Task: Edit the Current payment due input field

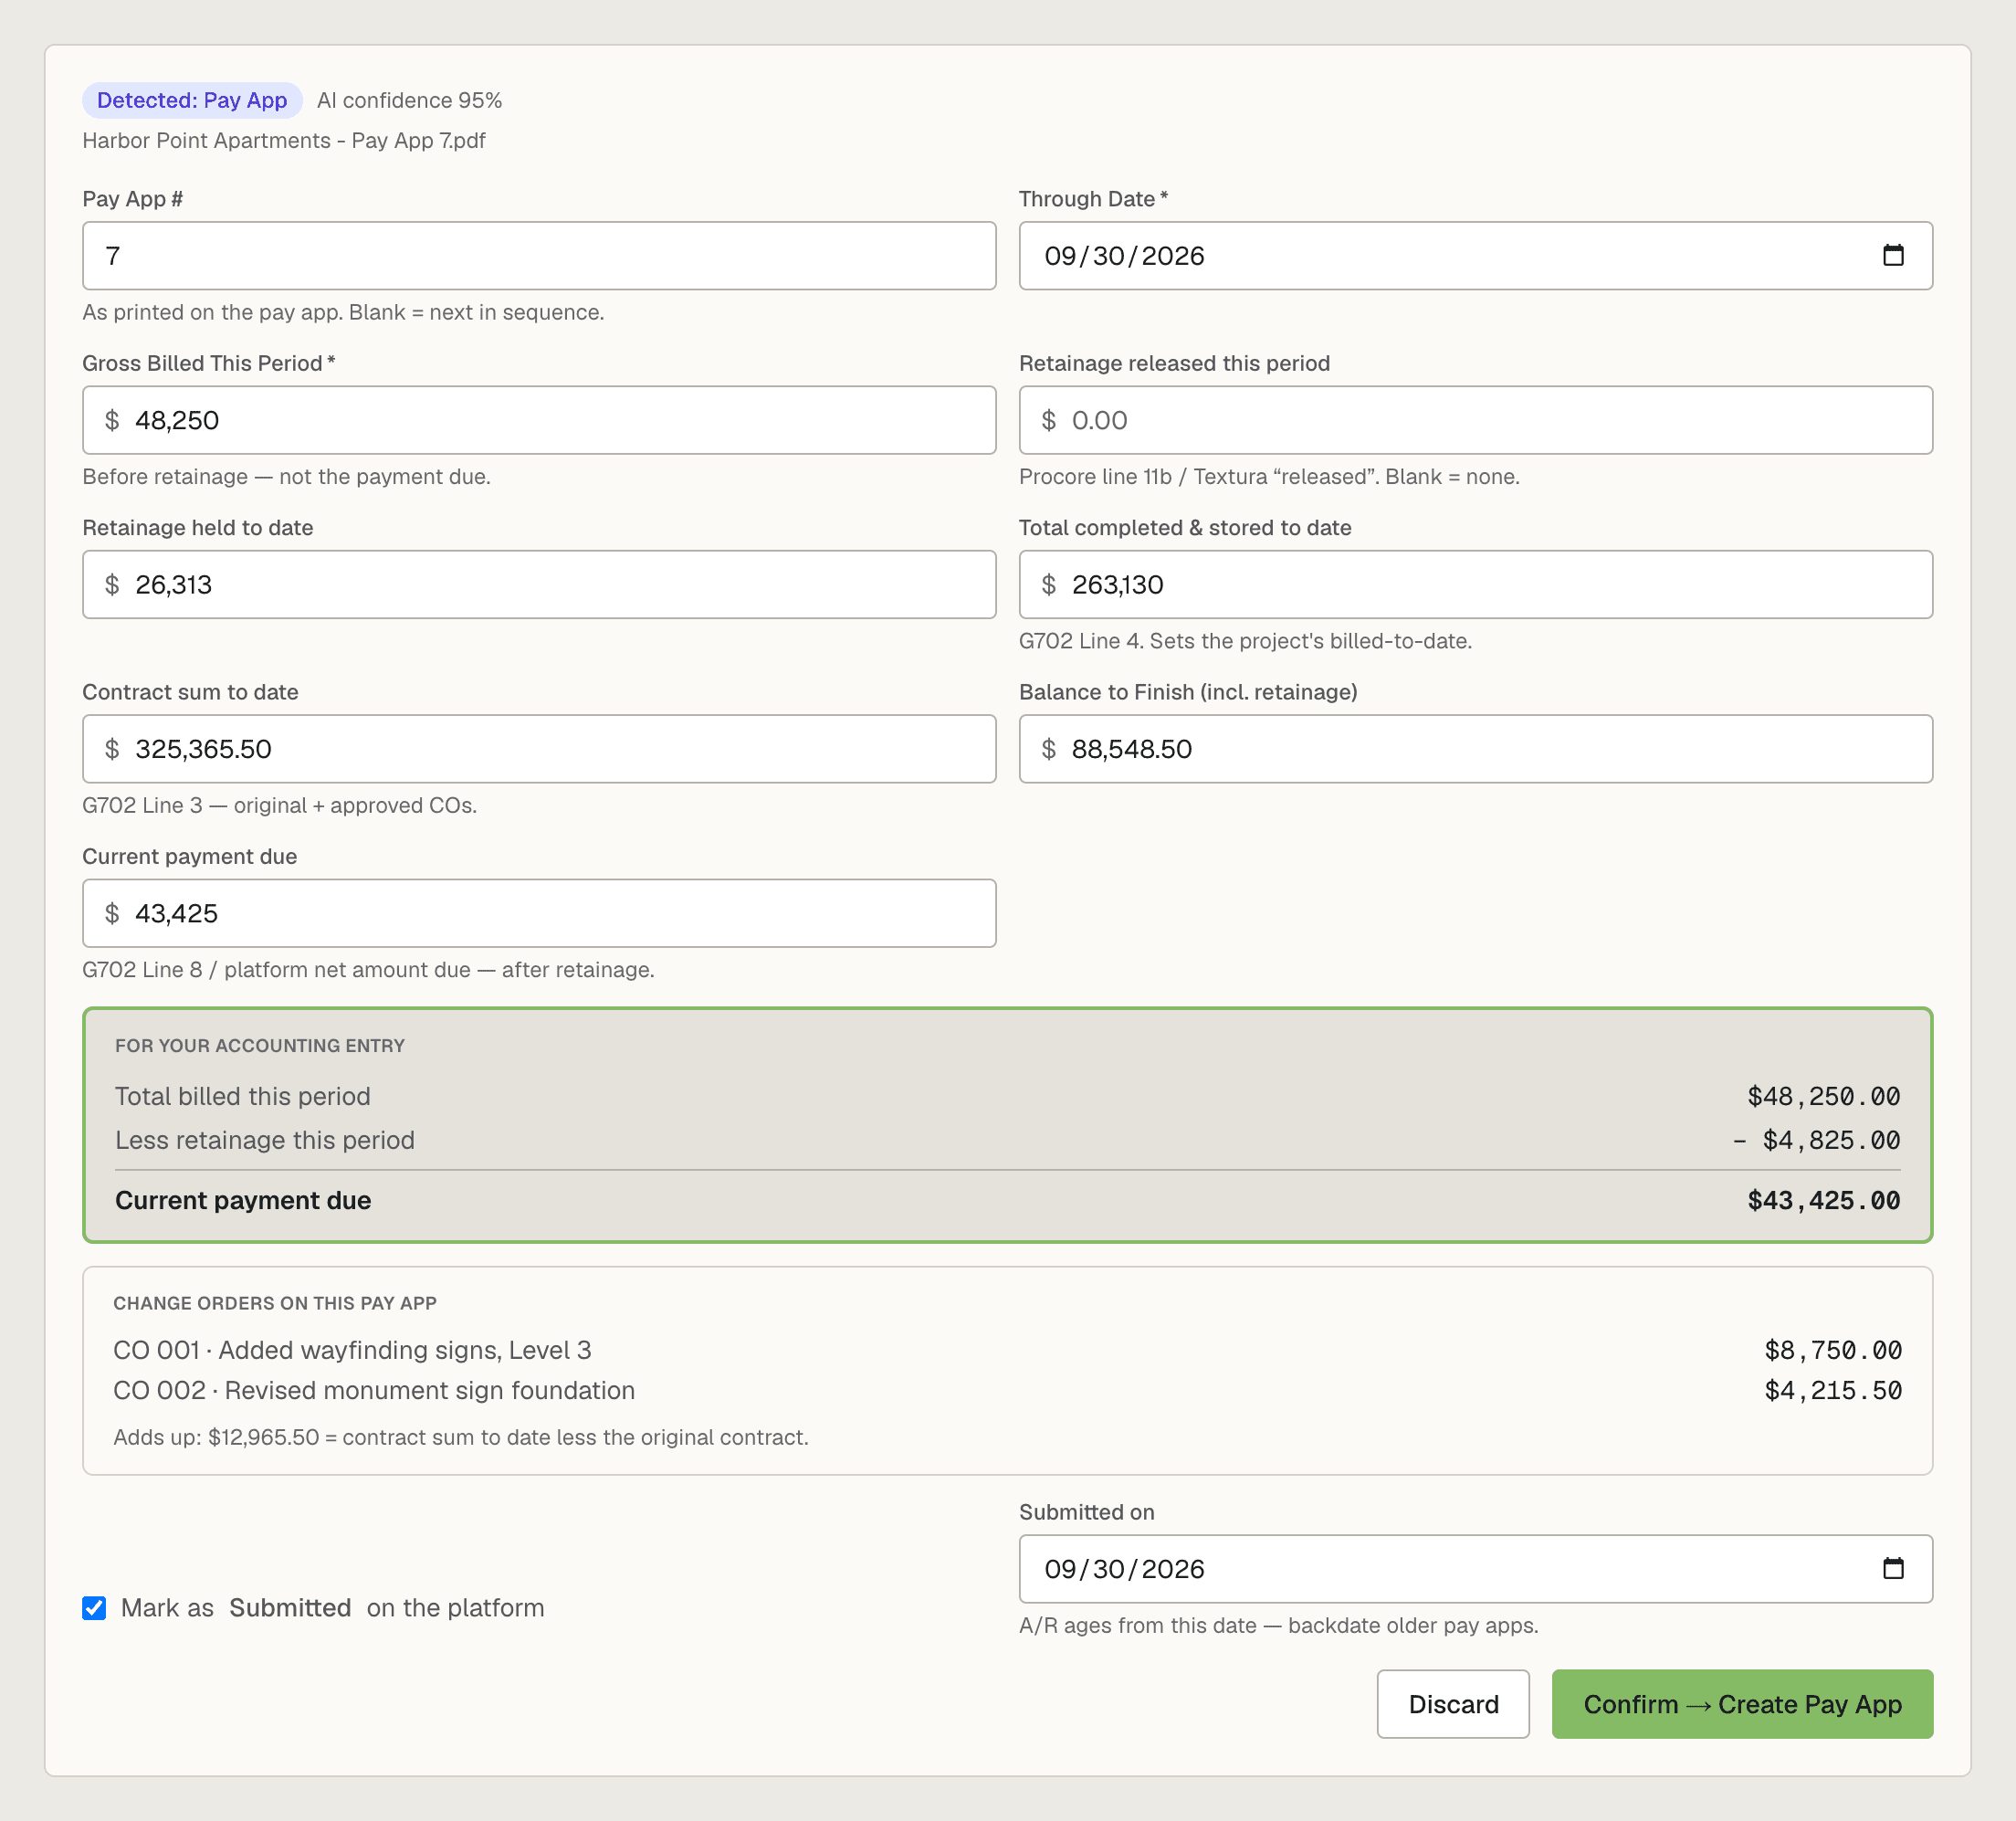Action: point(539,913)
